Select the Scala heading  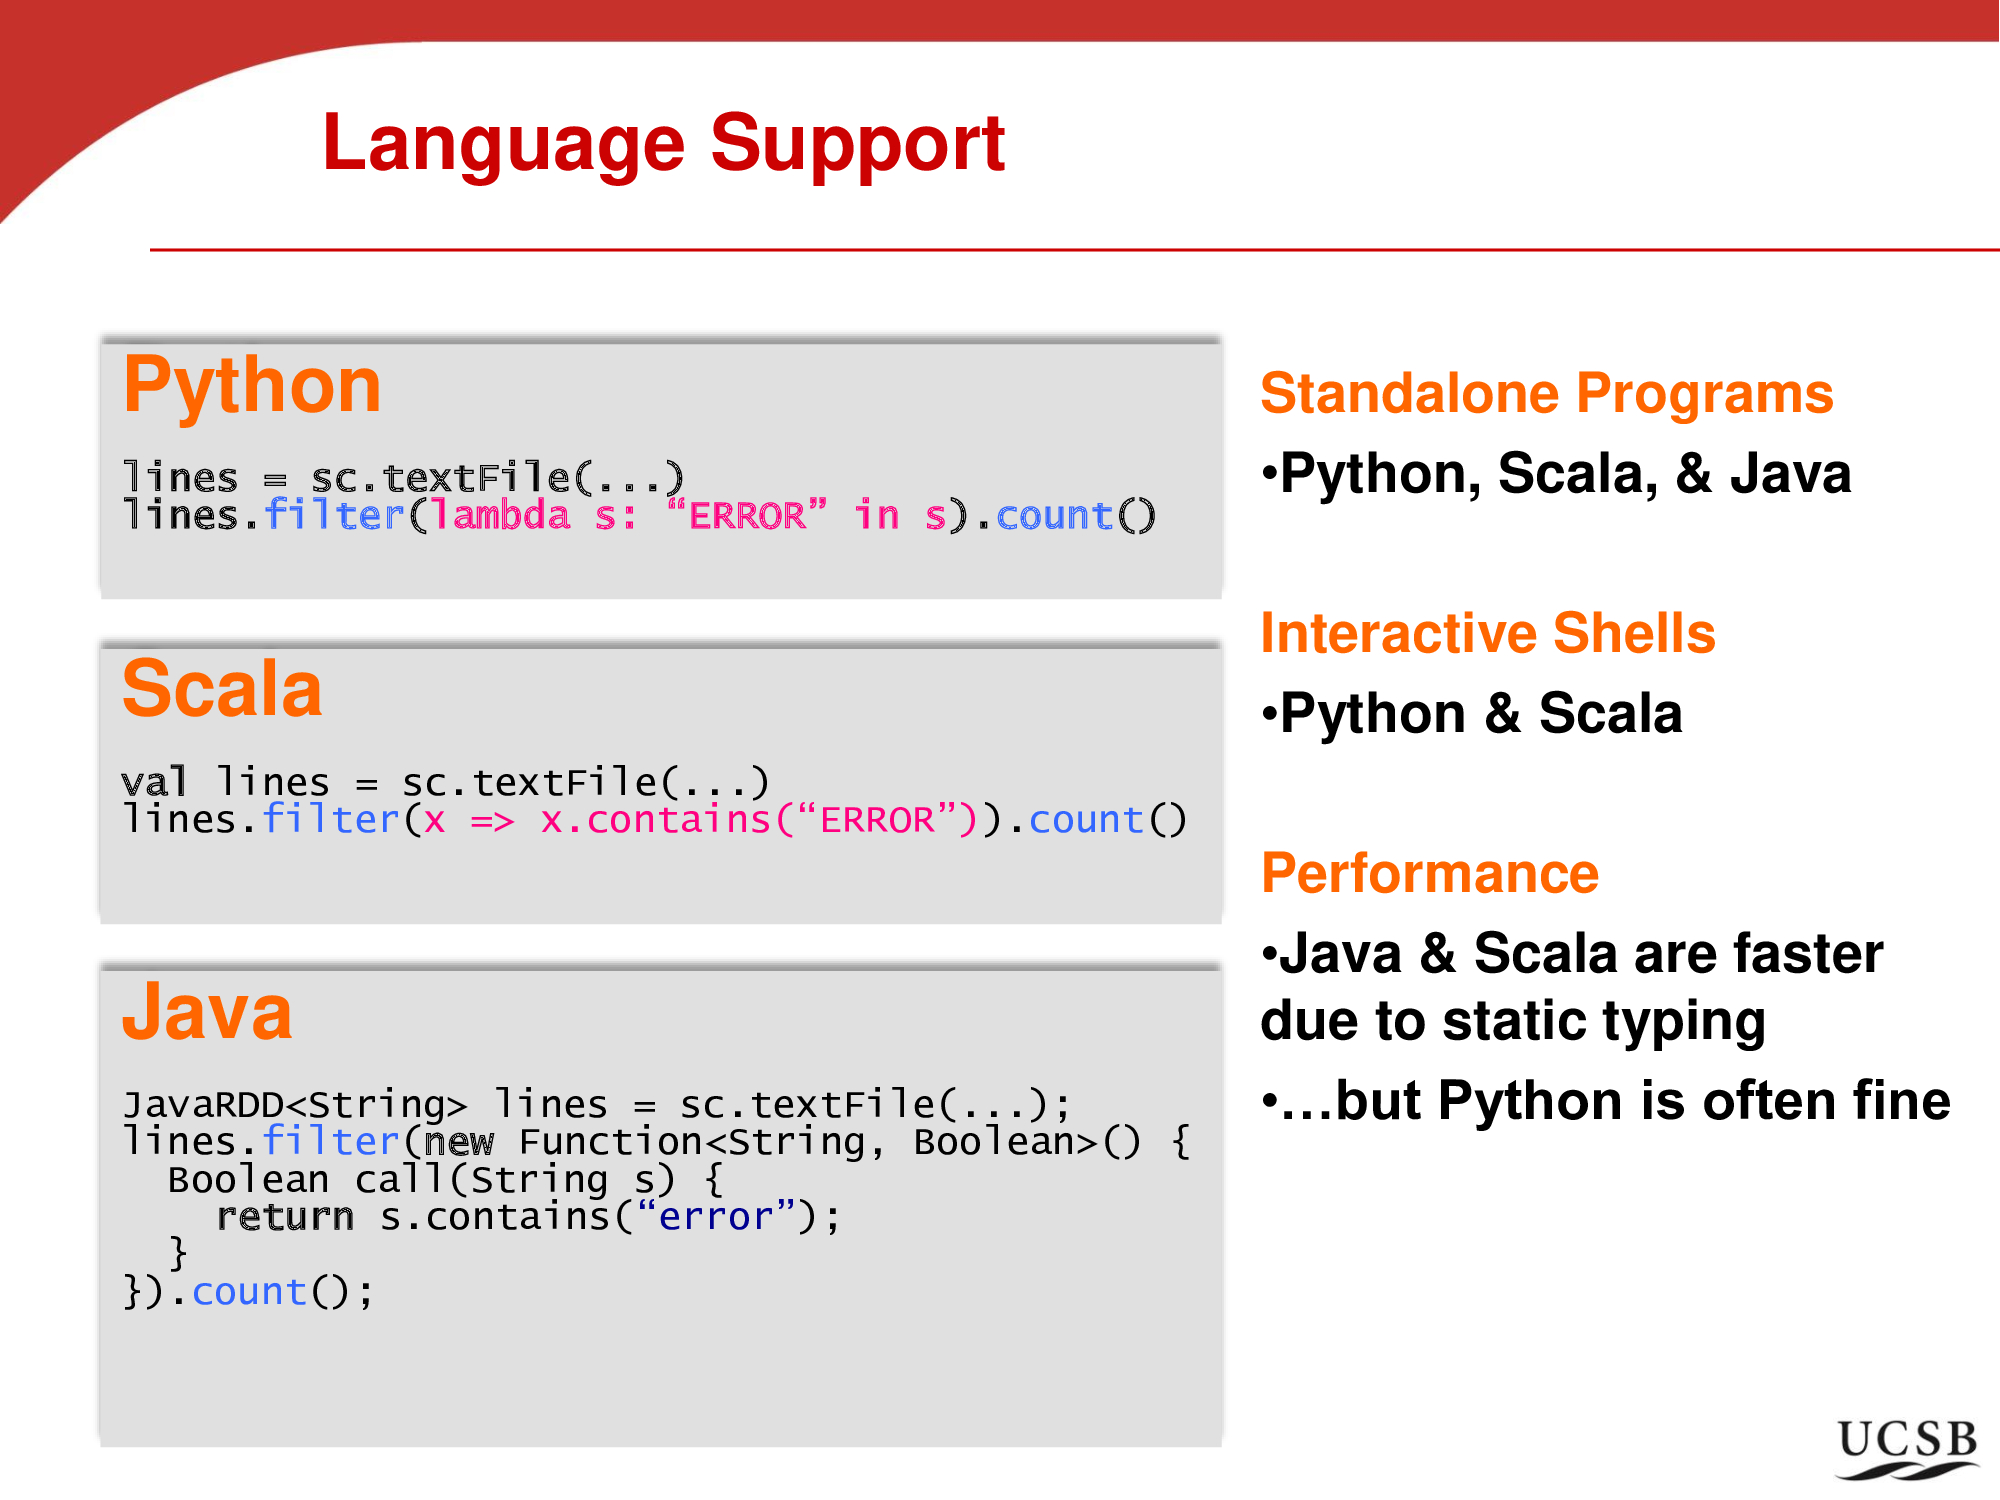pos(222,690)
